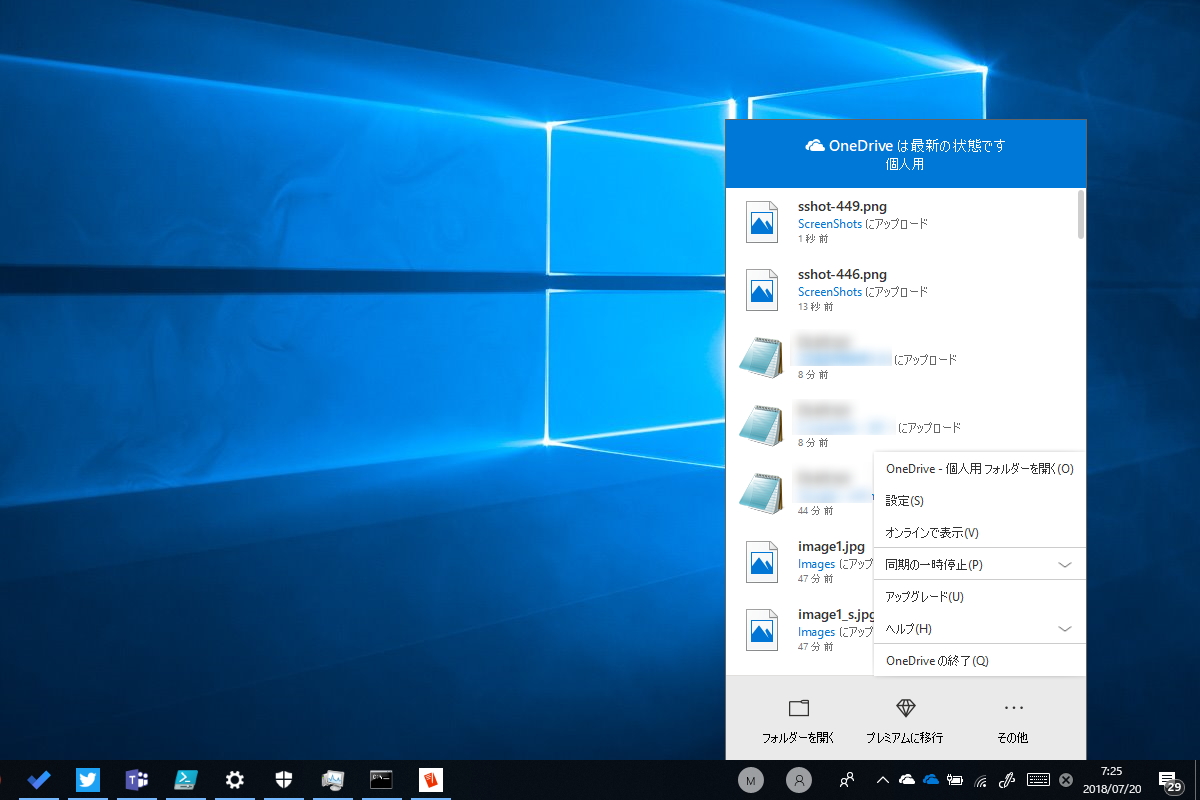The image size is (1200, 800).
Task: Open the picture viewer app in the taskbar
Action: [x=332, y=780]
